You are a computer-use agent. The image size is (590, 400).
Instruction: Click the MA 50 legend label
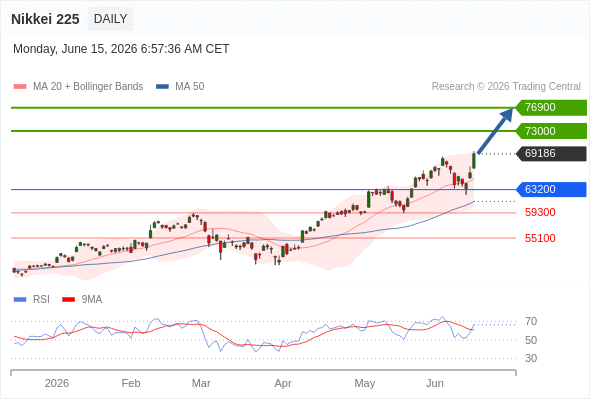(x=190, y=87)
